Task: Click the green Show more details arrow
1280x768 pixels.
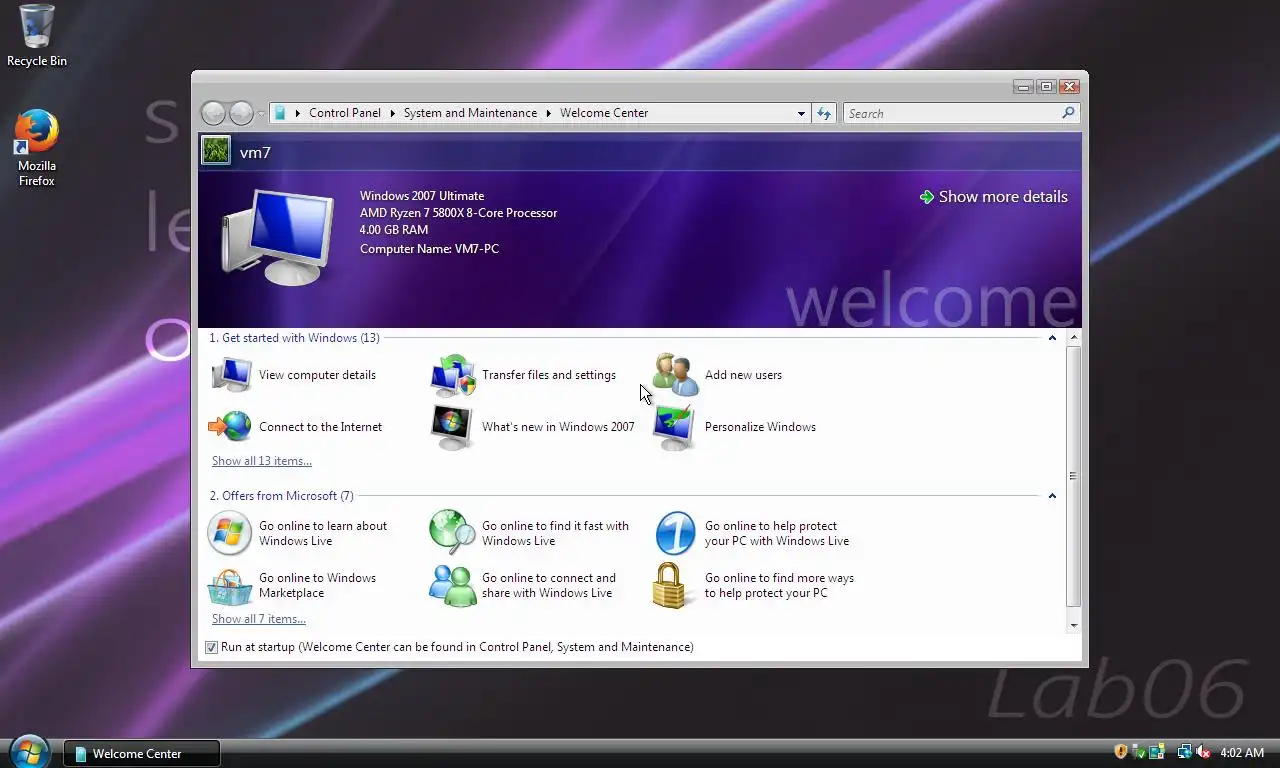Action: pos(927,197)
